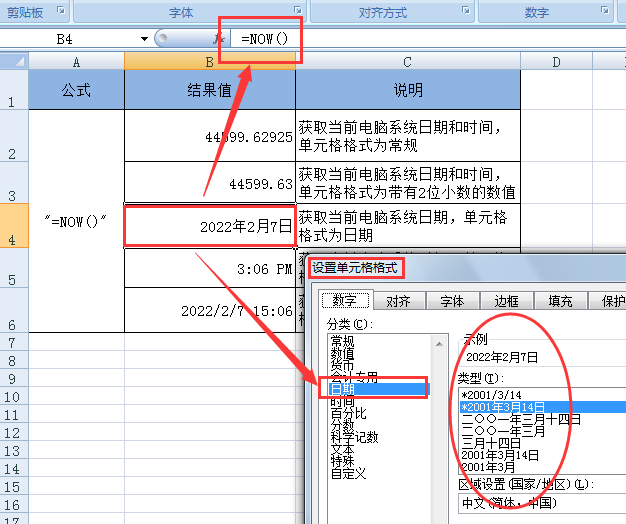The width and height of the screenshot is (626, 524).
Task: Click description cell 单元格格式为常规
Action: pyautogui.click(x=408, y=136)
